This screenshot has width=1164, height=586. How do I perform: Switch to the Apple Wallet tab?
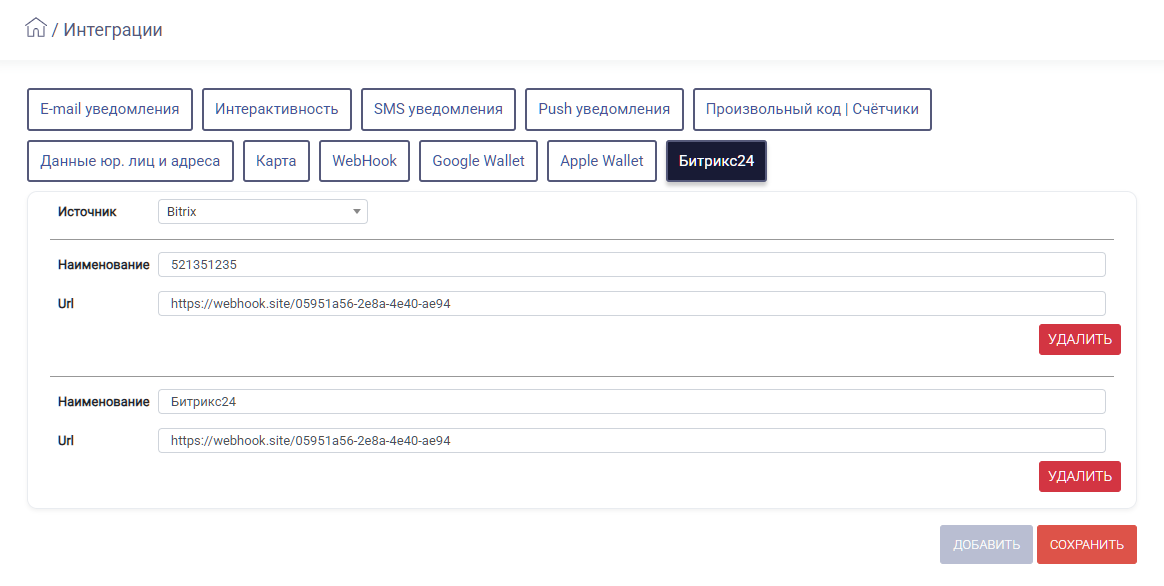pos(602,161)
